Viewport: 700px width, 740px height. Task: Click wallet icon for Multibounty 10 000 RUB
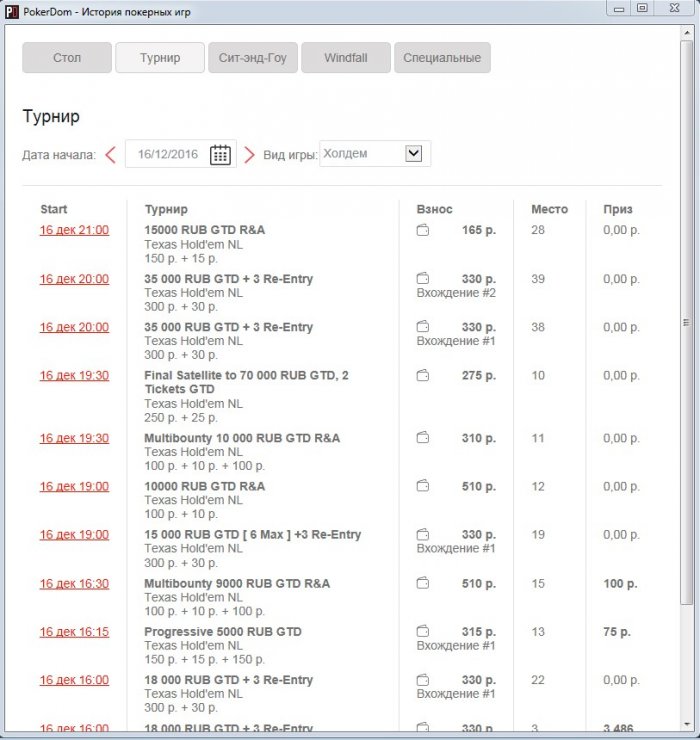(423, 438)
